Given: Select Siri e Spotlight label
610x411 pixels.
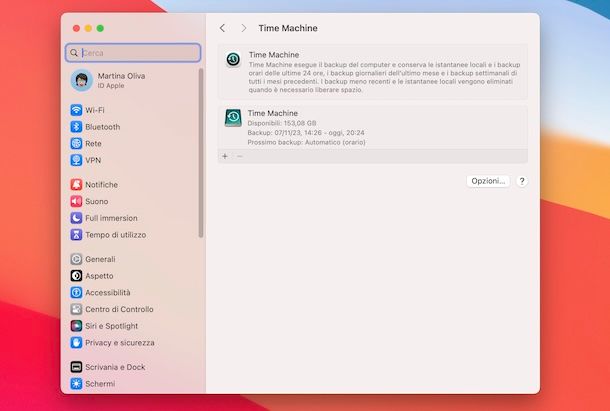Looking at the screenshot, I should coord(112,326).
